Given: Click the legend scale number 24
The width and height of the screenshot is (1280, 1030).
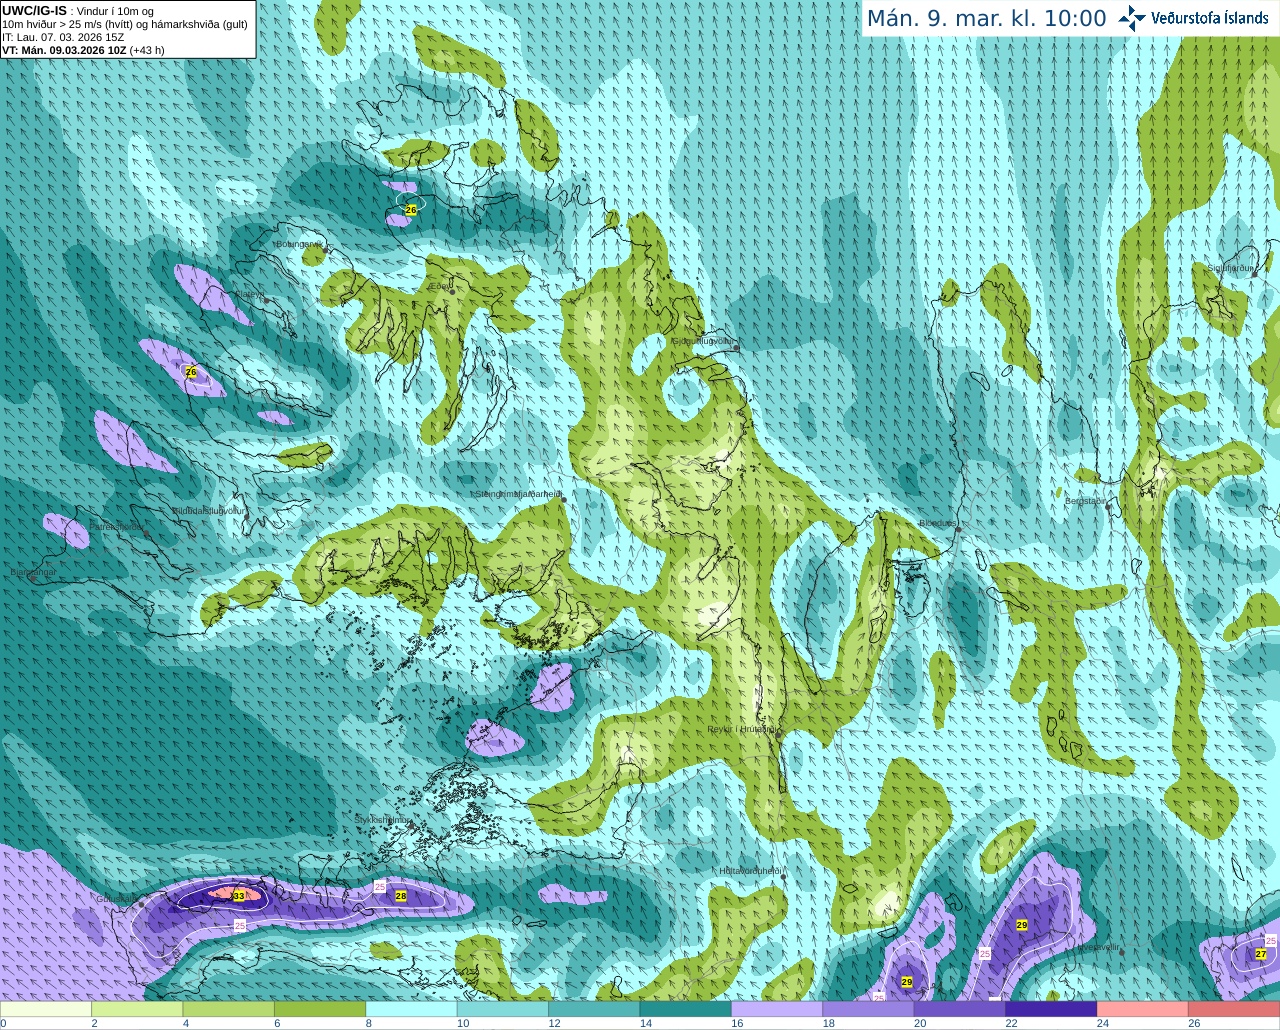Looking at the screenshot, I should (x=1102, y=1023).
